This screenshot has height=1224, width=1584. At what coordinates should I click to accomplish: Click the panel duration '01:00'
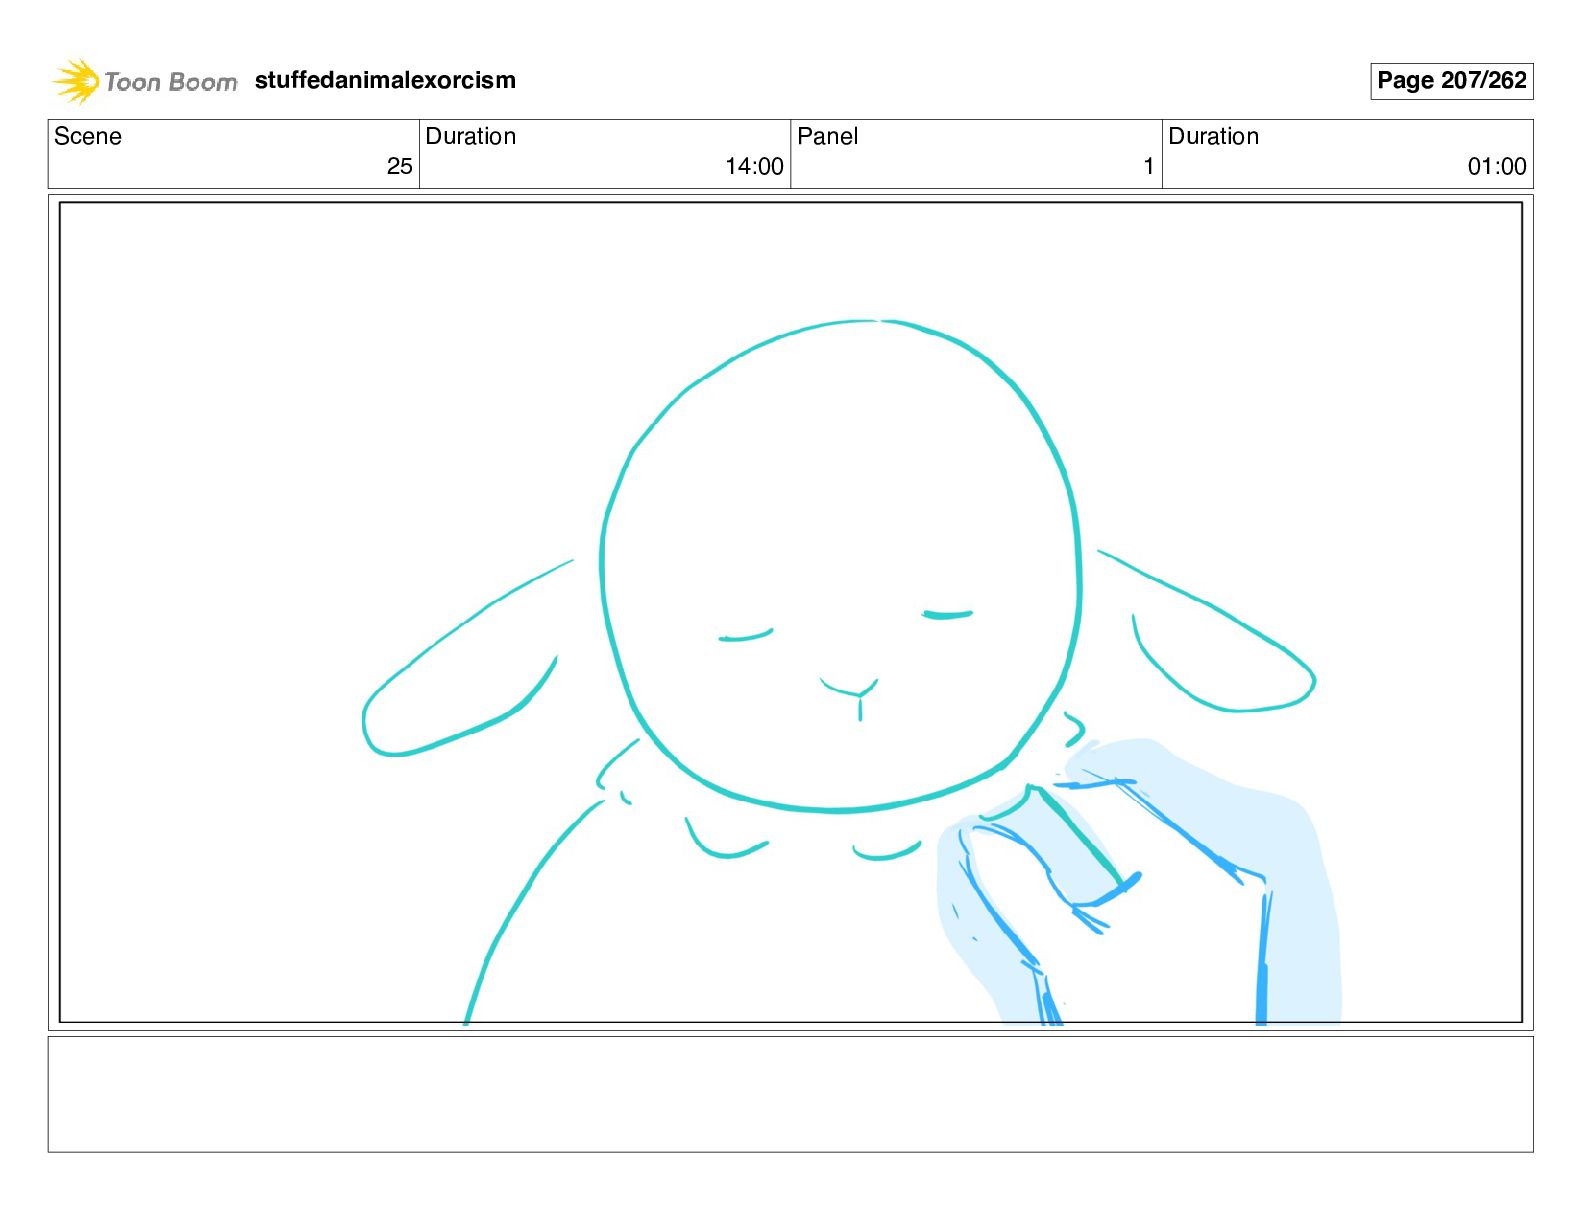[1497, 166]
